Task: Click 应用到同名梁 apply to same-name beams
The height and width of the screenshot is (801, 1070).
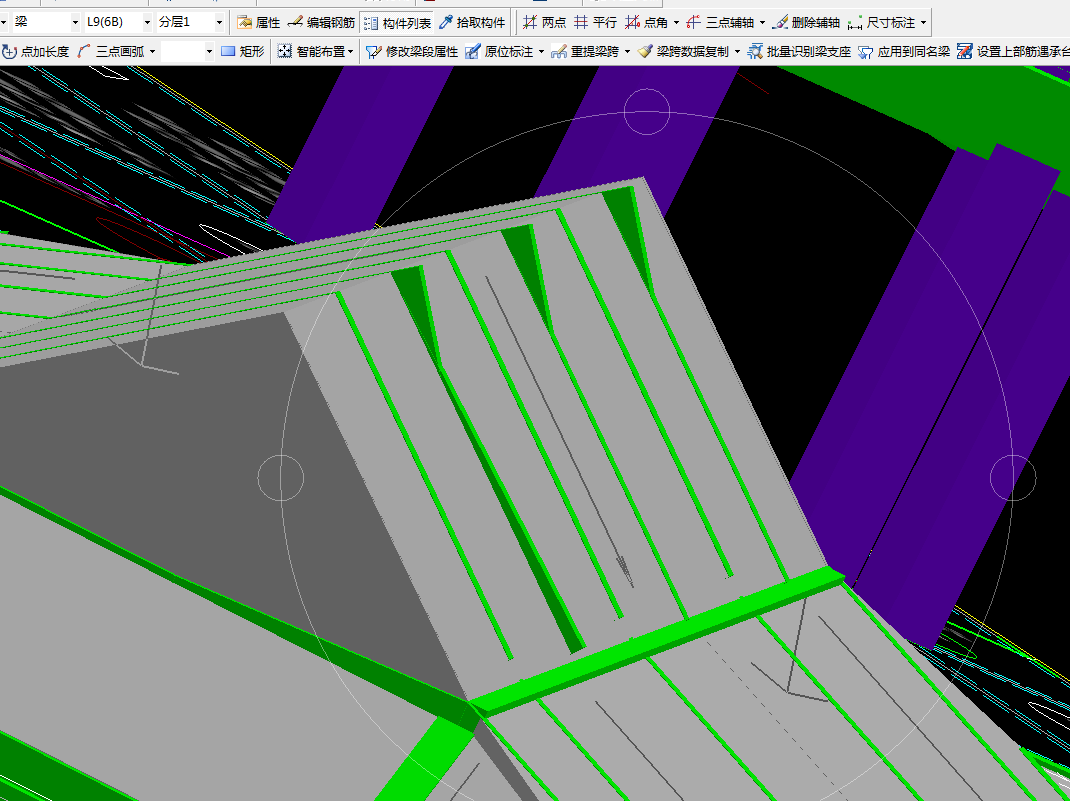Action: click(904, 51)
